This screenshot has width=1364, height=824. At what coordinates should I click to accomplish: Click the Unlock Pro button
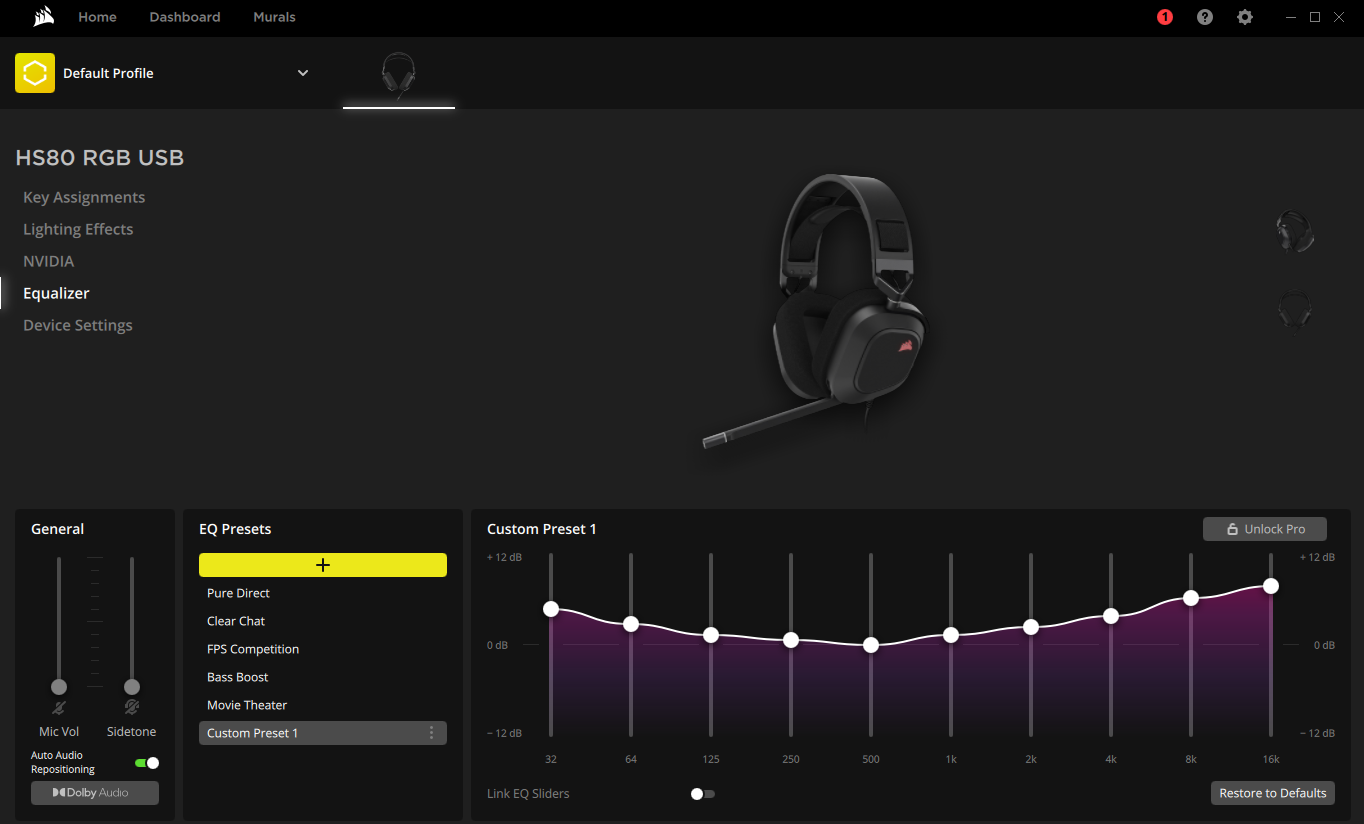click(x=1265, y=529)
